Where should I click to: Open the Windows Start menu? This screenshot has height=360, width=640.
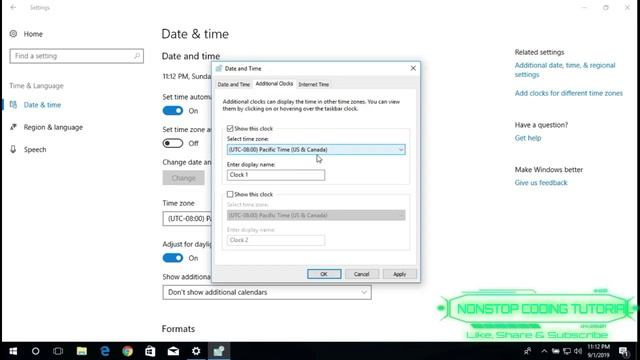pos(13,351)
